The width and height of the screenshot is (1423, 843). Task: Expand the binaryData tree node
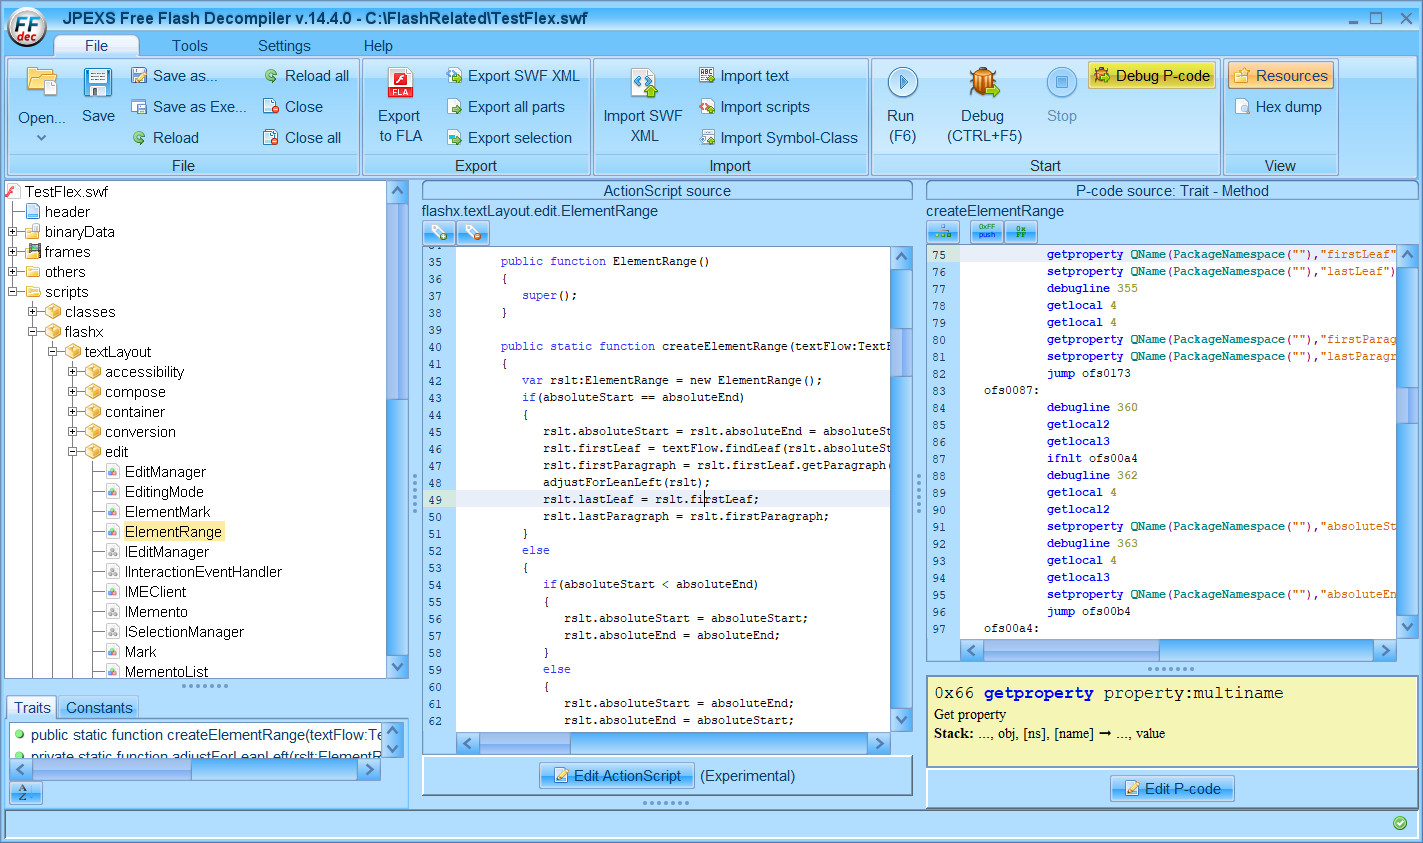13,232
